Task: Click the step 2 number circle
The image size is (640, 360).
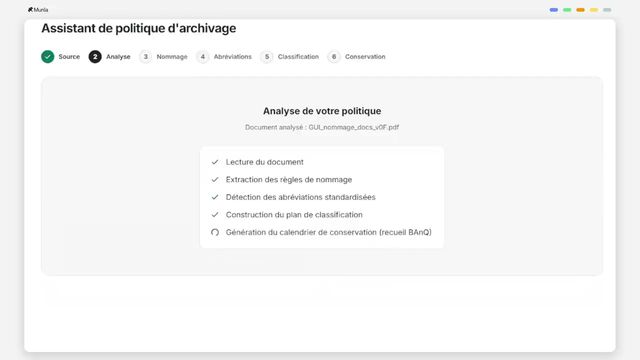Action: [x=95, y=57]
